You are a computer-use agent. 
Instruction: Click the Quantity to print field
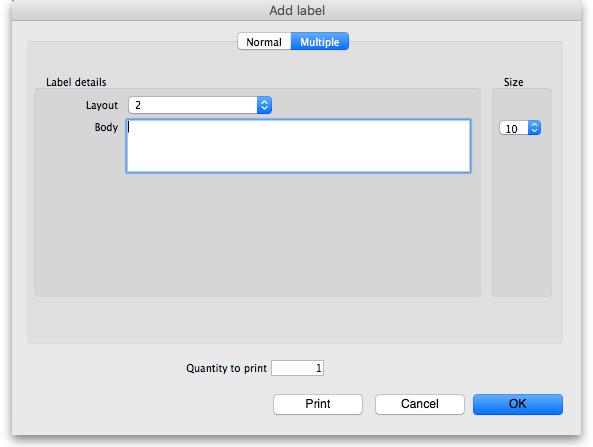297,368
